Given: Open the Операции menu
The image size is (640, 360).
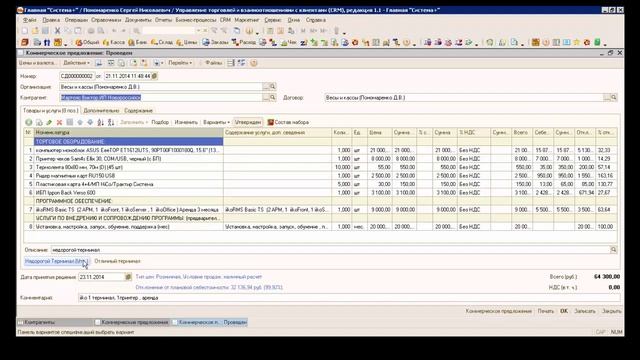Looking at the screenshot, I should pyautogui.click(x=76, y=20).
